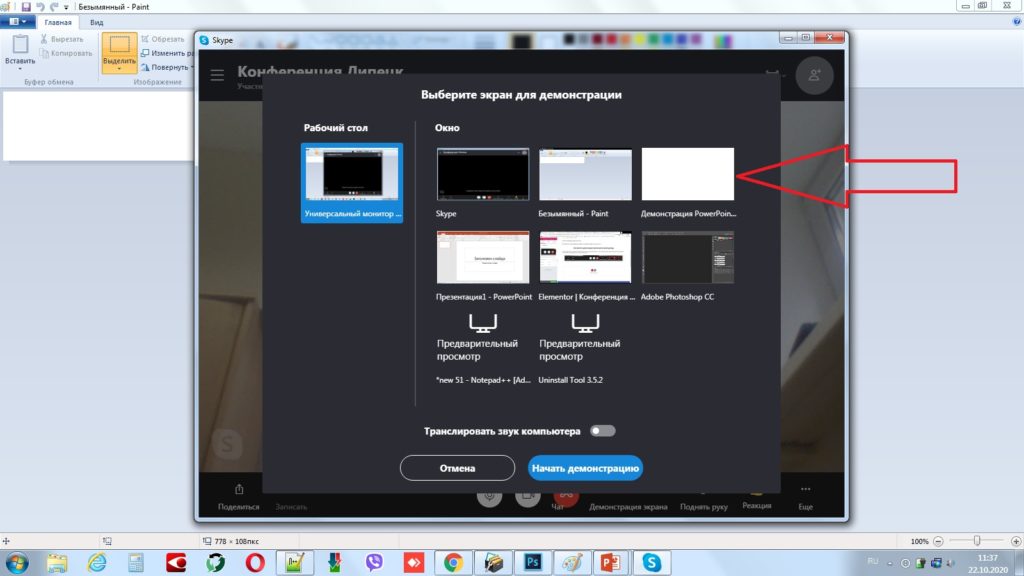Click Копировать in Paint ribbon
Viewport: 1024px width, 576px height.
click(x=66, y=54)
